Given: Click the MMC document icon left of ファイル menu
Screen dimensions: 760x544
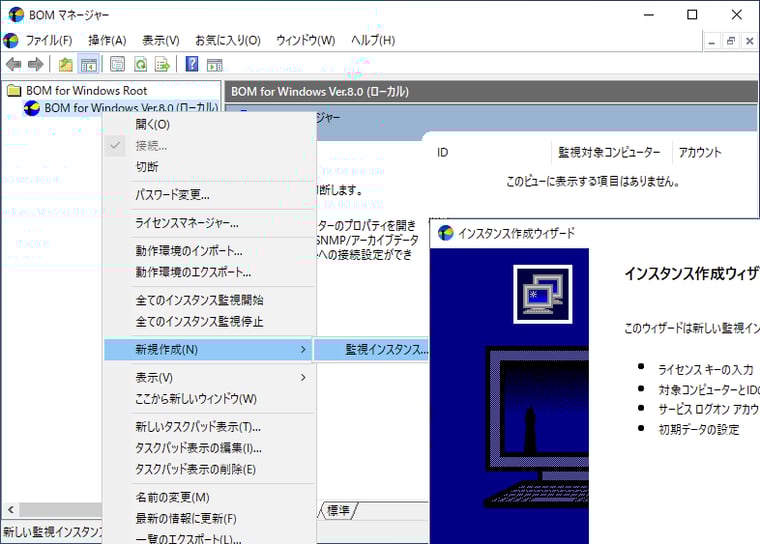Looking at the screenshot, I should (x=11, y=40).
